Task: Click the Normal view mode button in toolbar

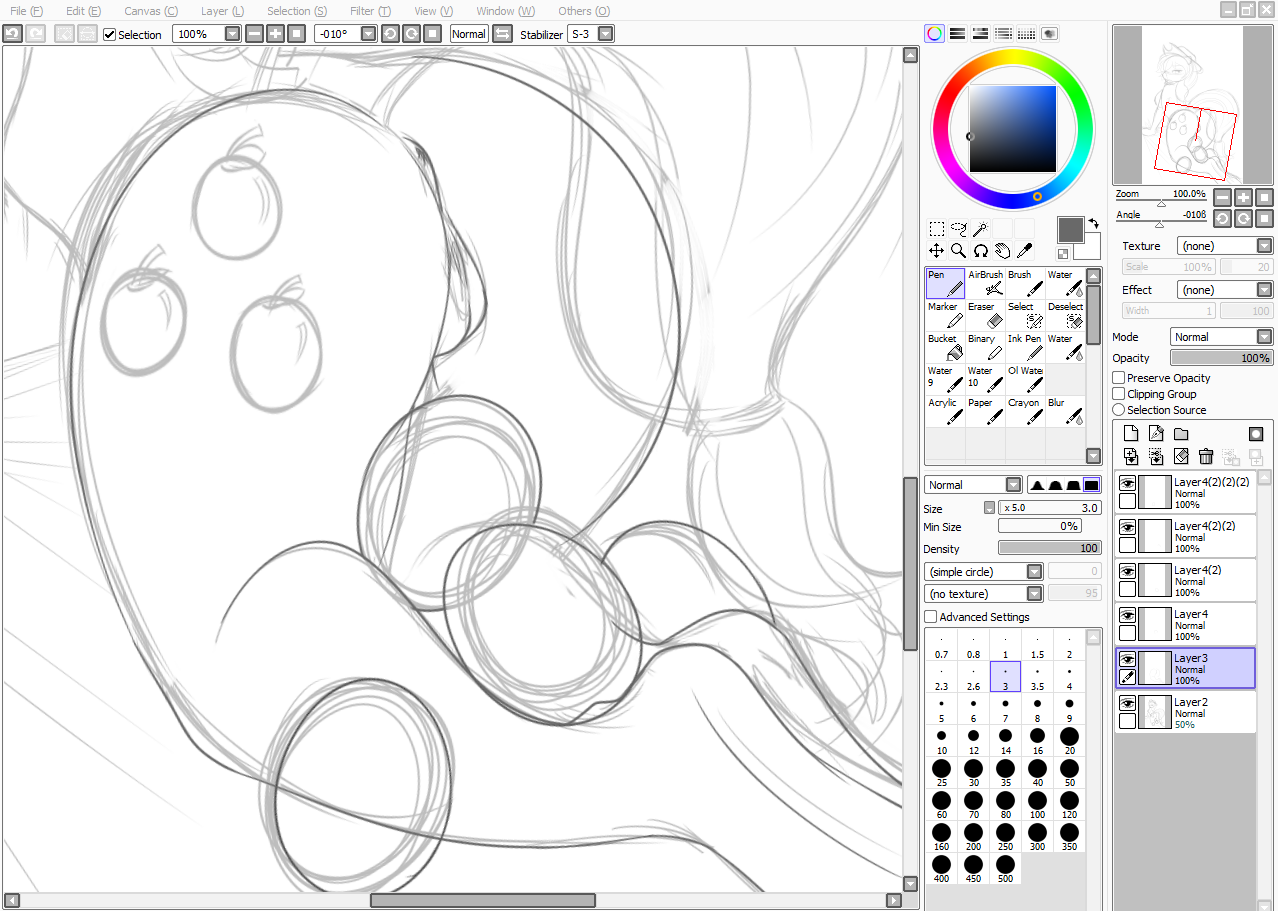Action: (x=468, y=34)
